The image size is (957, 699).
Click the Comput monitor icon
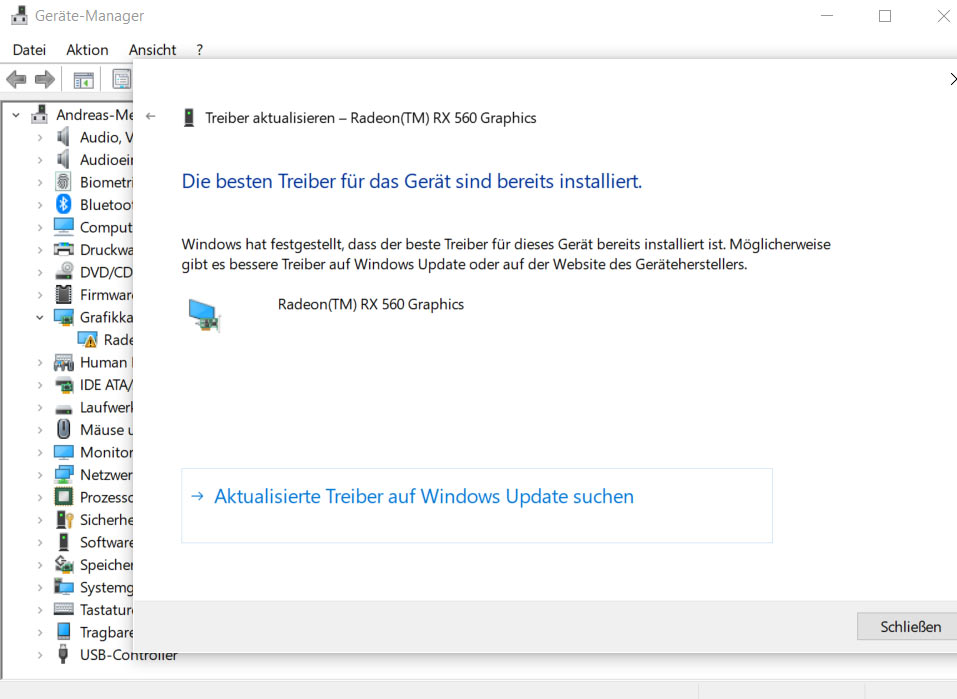[x=63, y=226]
